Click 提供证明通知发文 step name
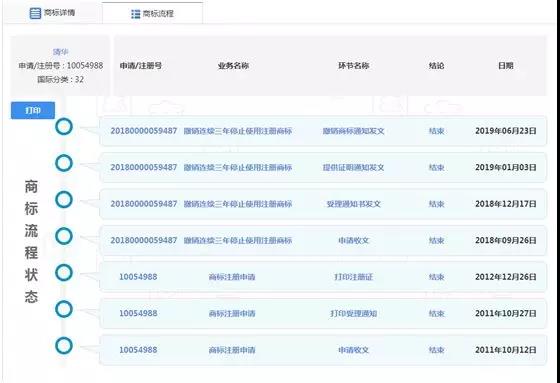 coord(354,168)
